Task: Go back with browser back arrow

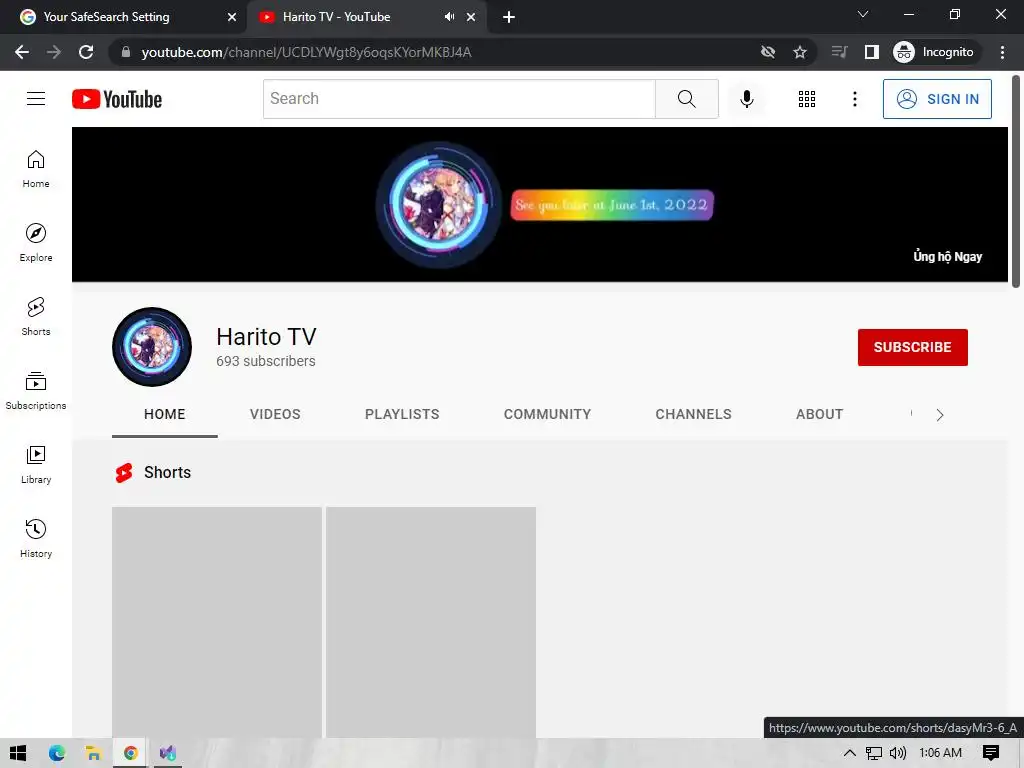Action: pyautogui.click(x=22, y=52)
